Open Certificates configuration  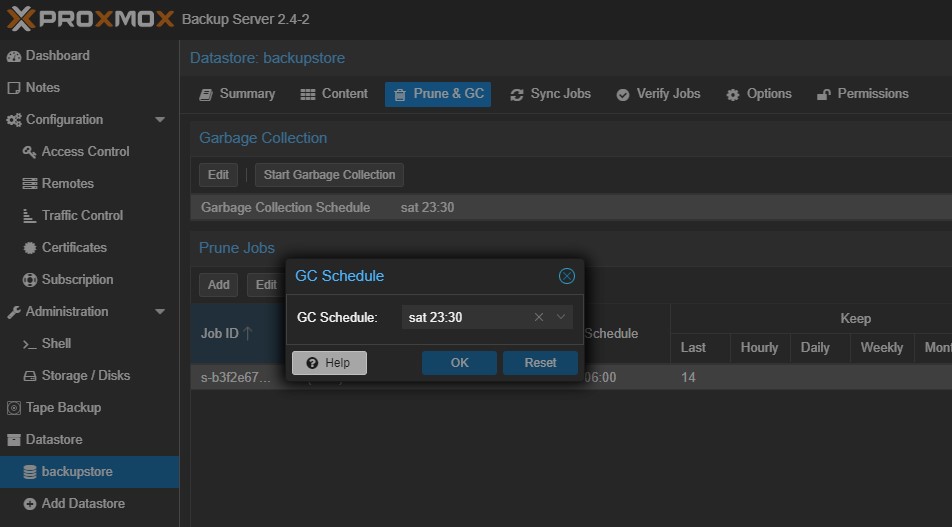pos(74,248)
